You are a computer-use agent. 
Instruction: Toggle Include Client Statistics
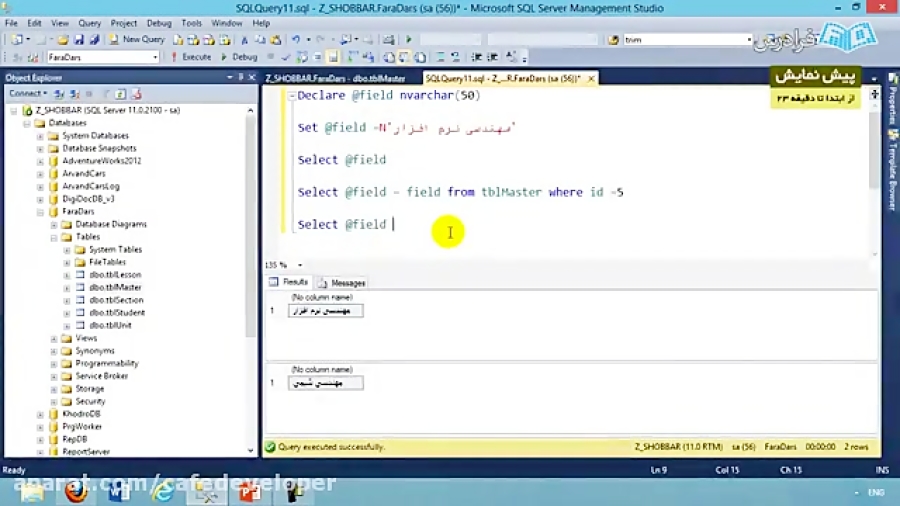click(369, 57)
